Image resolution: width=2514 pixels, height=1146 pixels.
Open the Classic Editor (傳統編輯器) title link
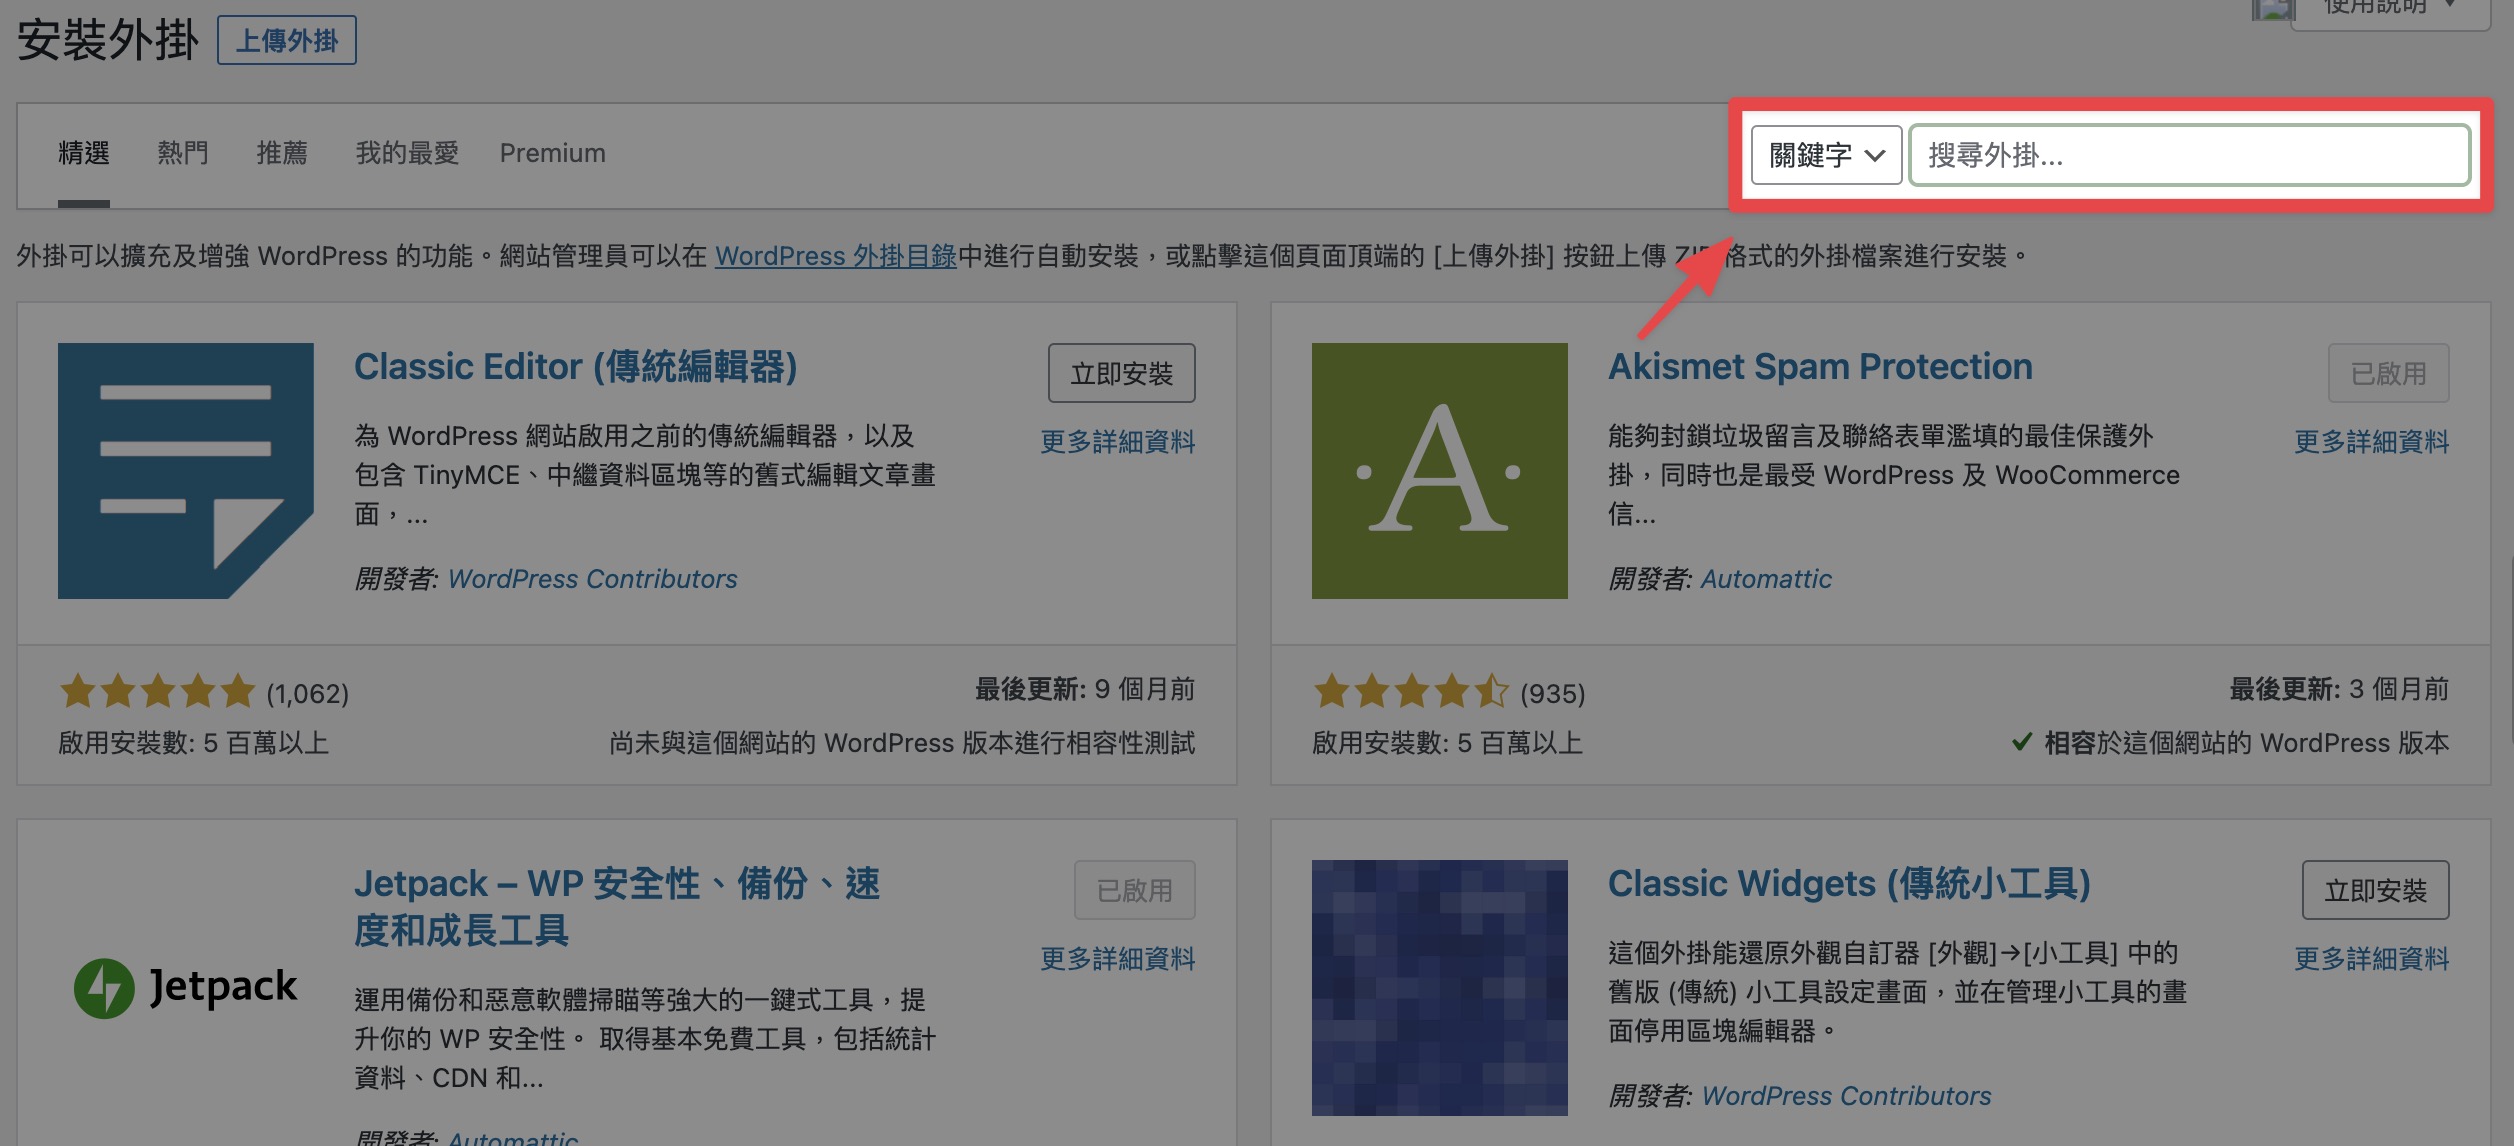pyautogui.click(x=576, y=367)
